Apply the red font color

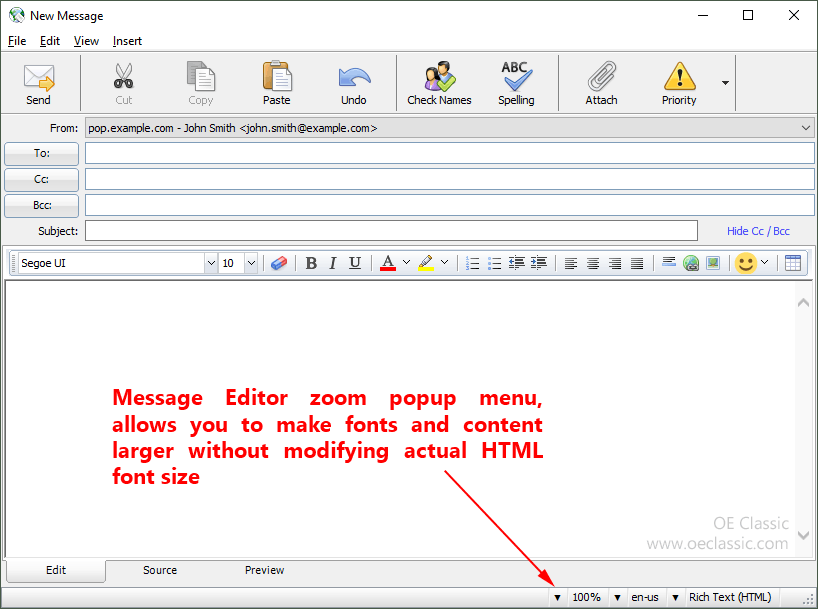tap(388, 263)
